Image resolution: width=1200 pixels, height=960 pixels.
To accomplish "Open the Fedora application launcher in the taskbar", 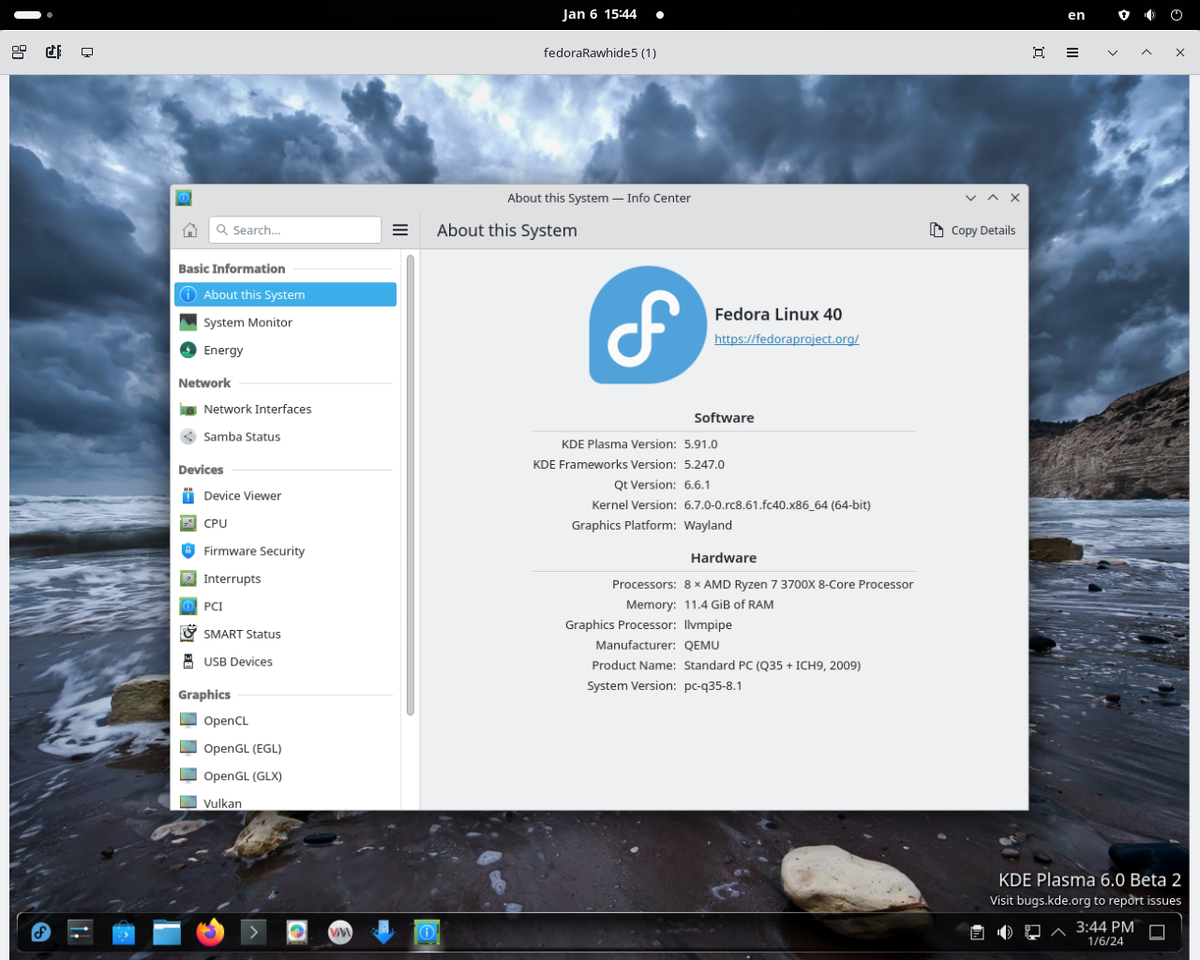I will click(41, 933).
